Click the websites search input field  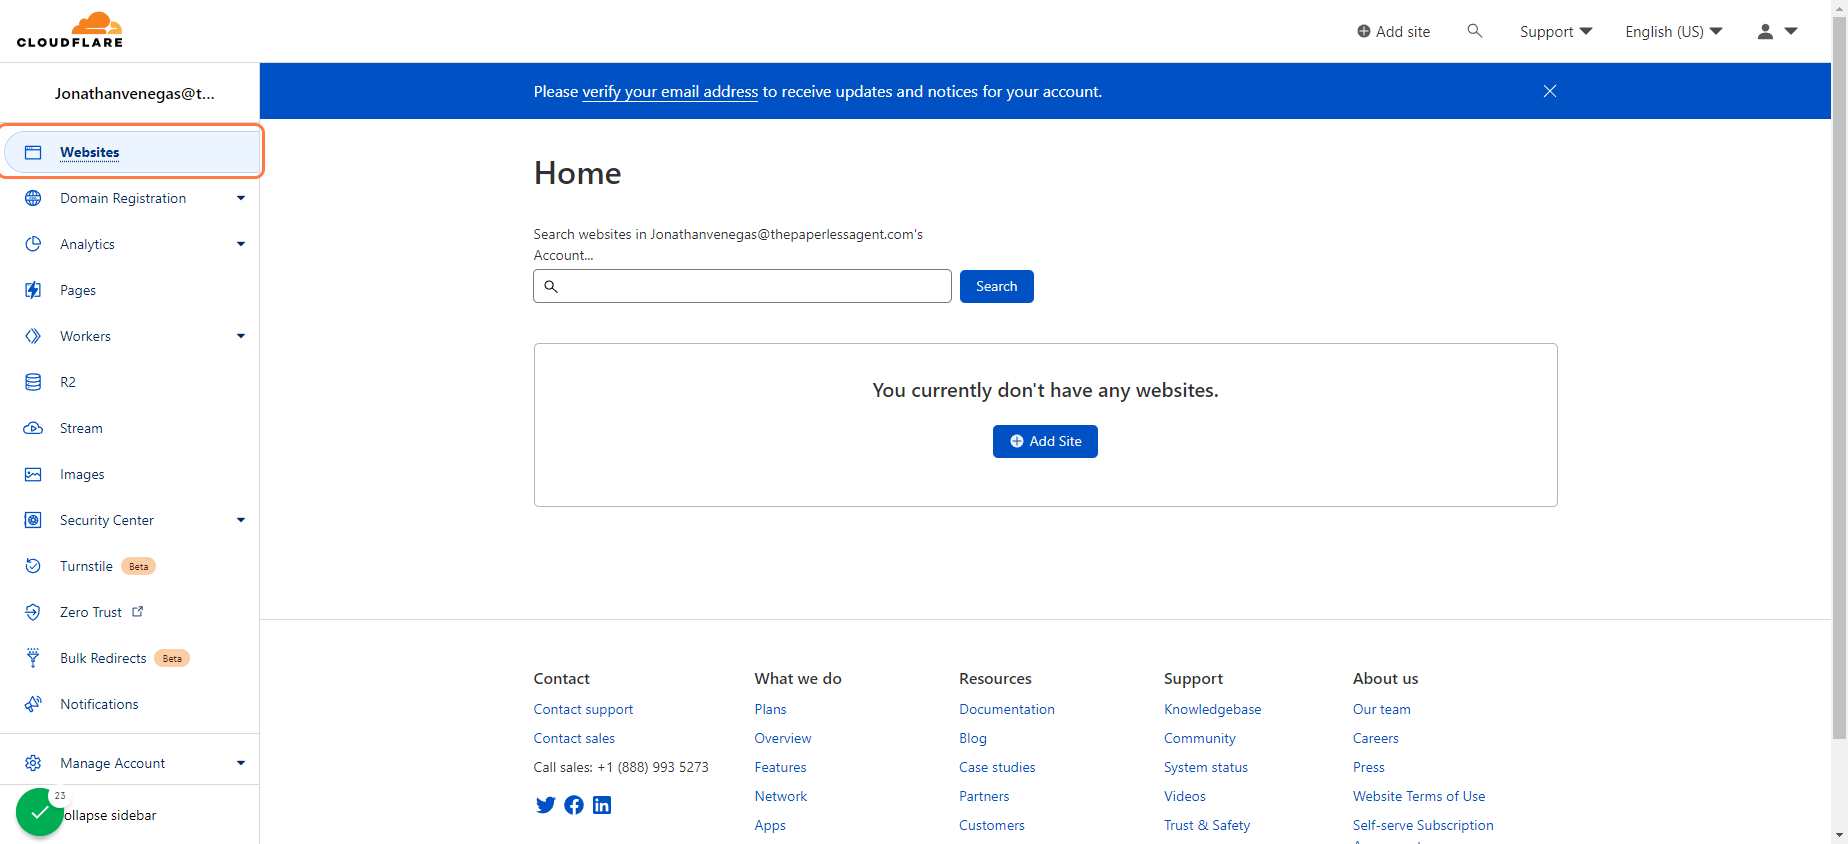click(742, 286)
